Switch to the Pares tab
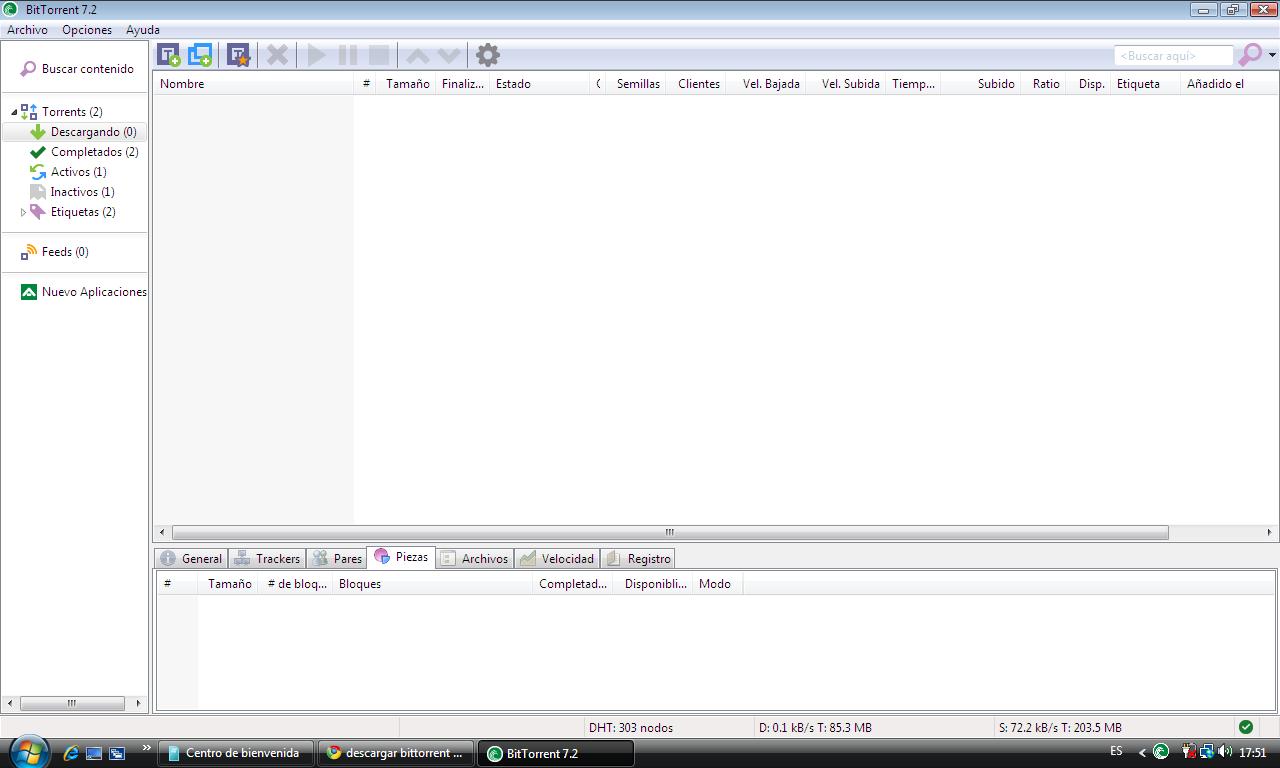Screen dimensions: 1280x768 337,559
